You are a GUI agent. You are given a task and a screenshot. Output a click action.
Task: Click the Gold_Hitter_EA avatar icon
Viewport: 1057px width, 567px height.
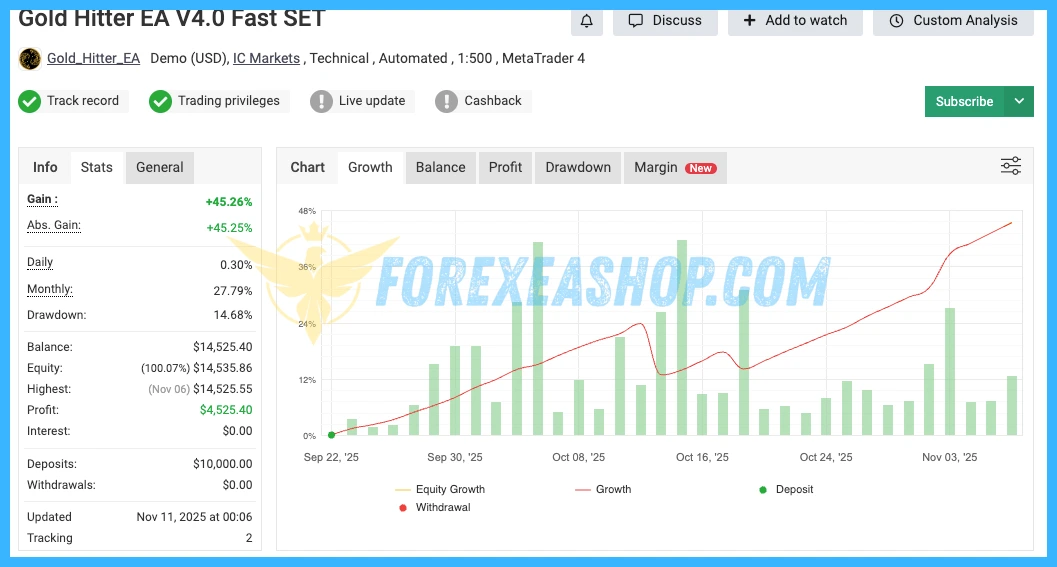30,59
